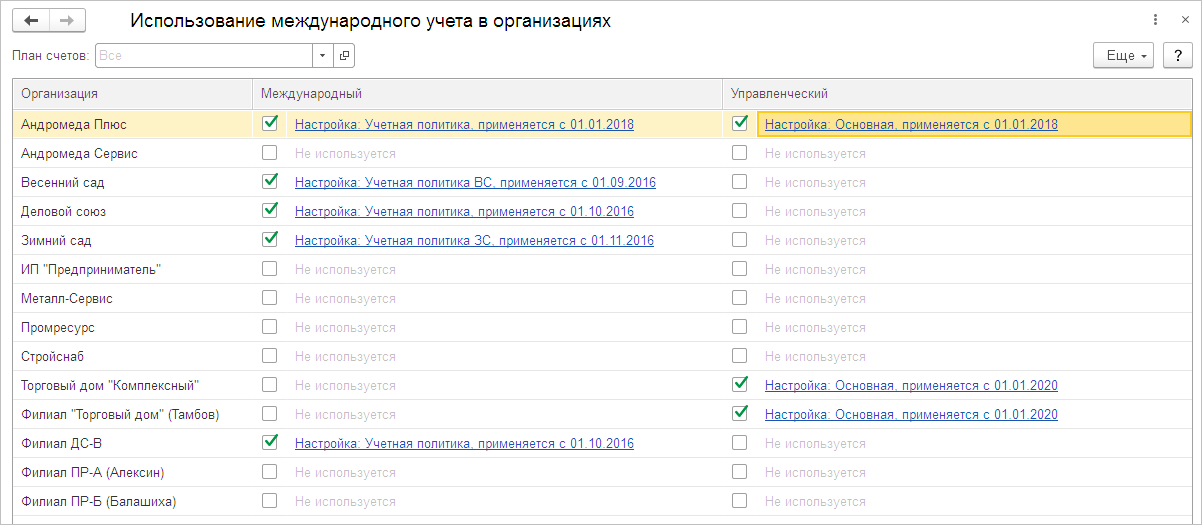Click the Организация column header
The width and height of the screenshot is (1202, 525).
pos(130,93)
